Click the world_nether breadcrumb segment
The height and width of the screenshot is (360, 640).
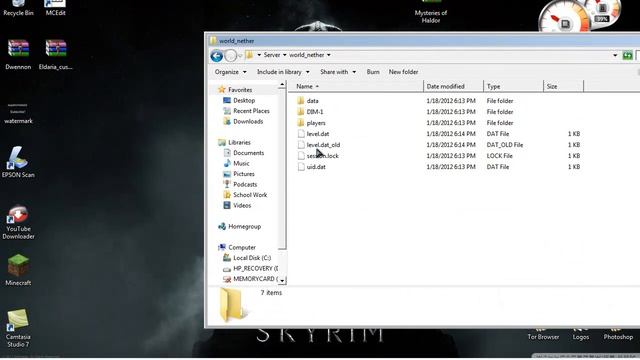click(307, 55)
